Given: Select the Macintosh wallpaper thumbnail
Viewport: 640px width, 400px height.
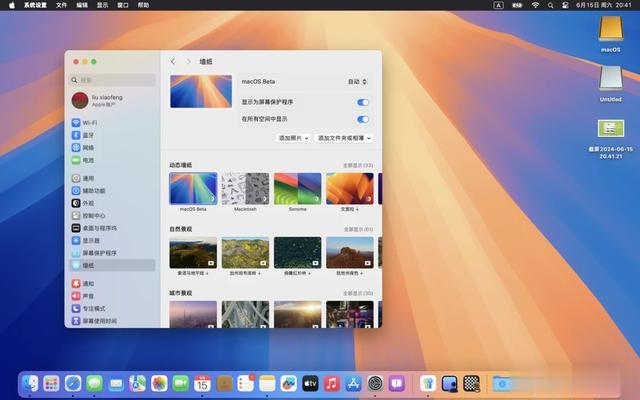Looking at the screenshot, I should 245,188.
